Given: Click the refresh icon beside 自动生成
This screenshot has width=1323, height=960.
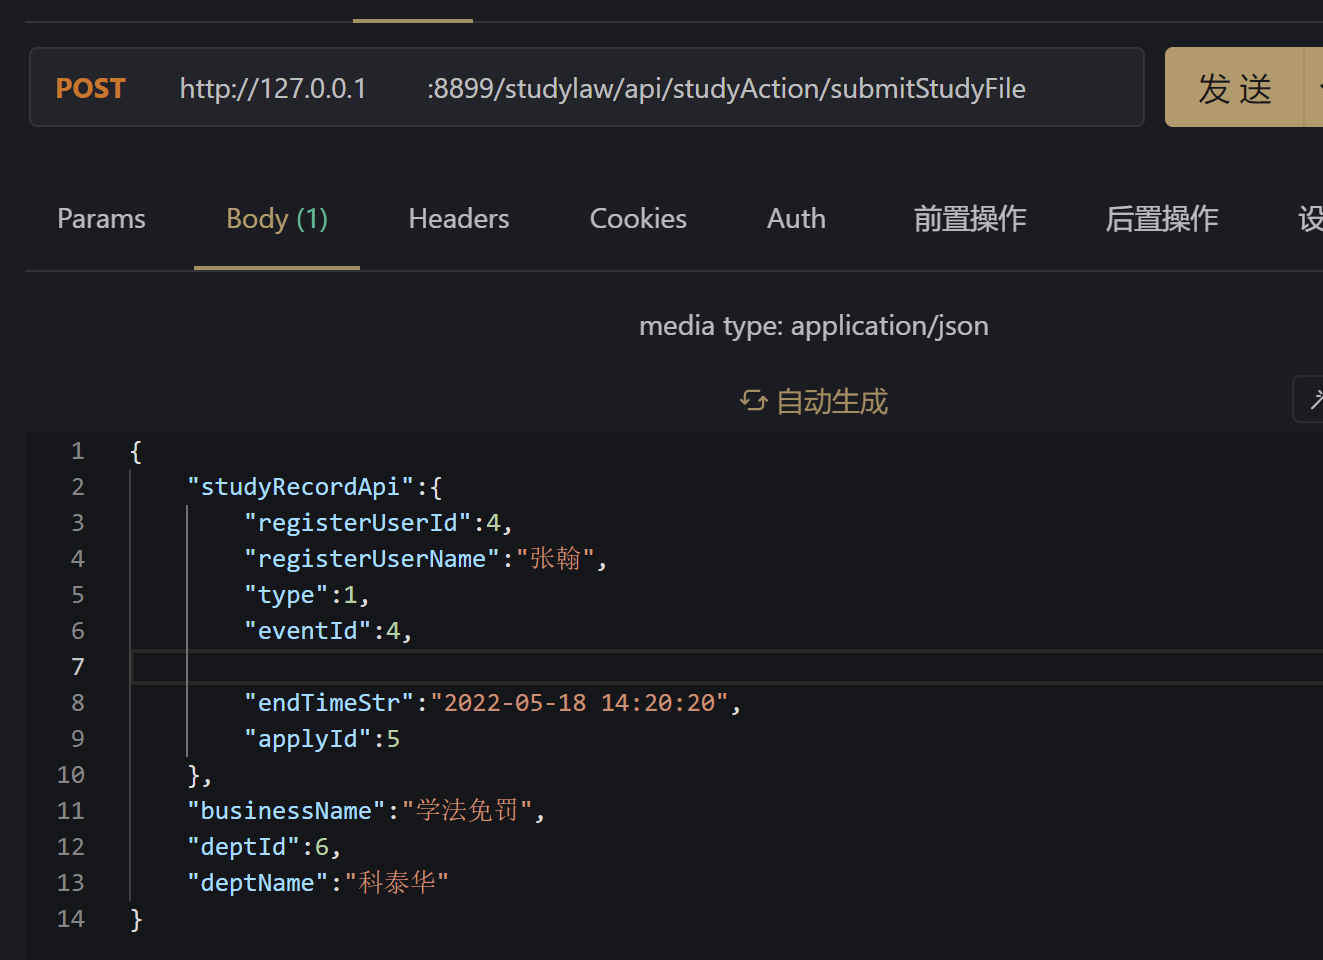Looking at the screenshot, I should pyautogui.click(x=753, y=401).
